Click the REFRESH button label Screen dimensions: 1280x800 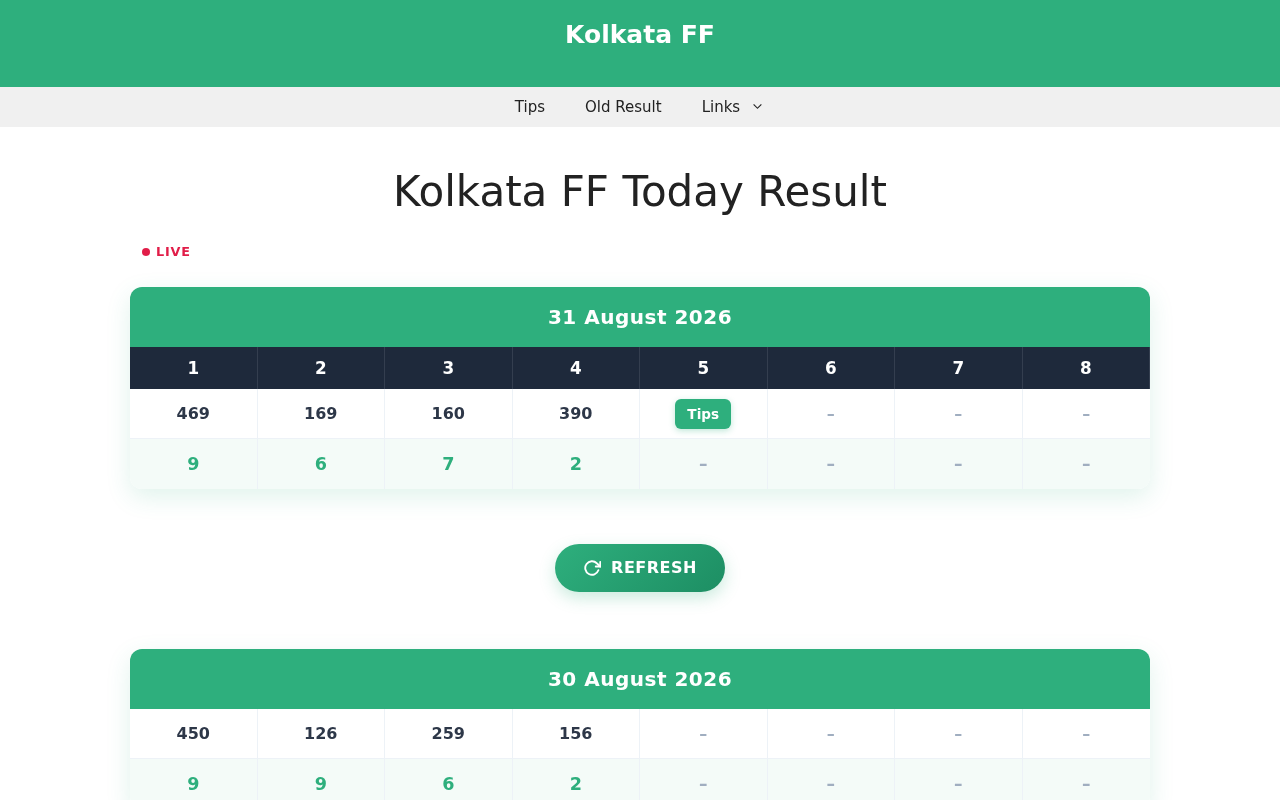pyautogui.click(x=654, y=568)
